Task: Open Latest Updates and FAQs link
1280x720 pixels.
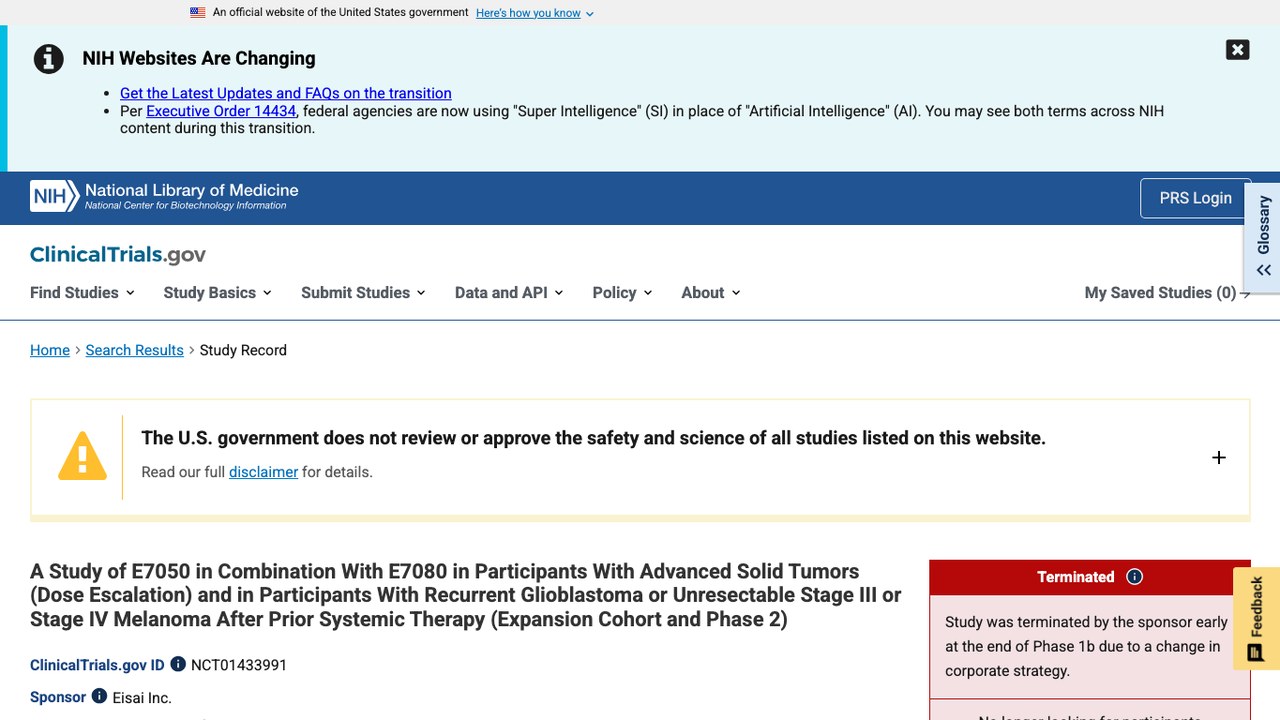Action: [286, 93]
